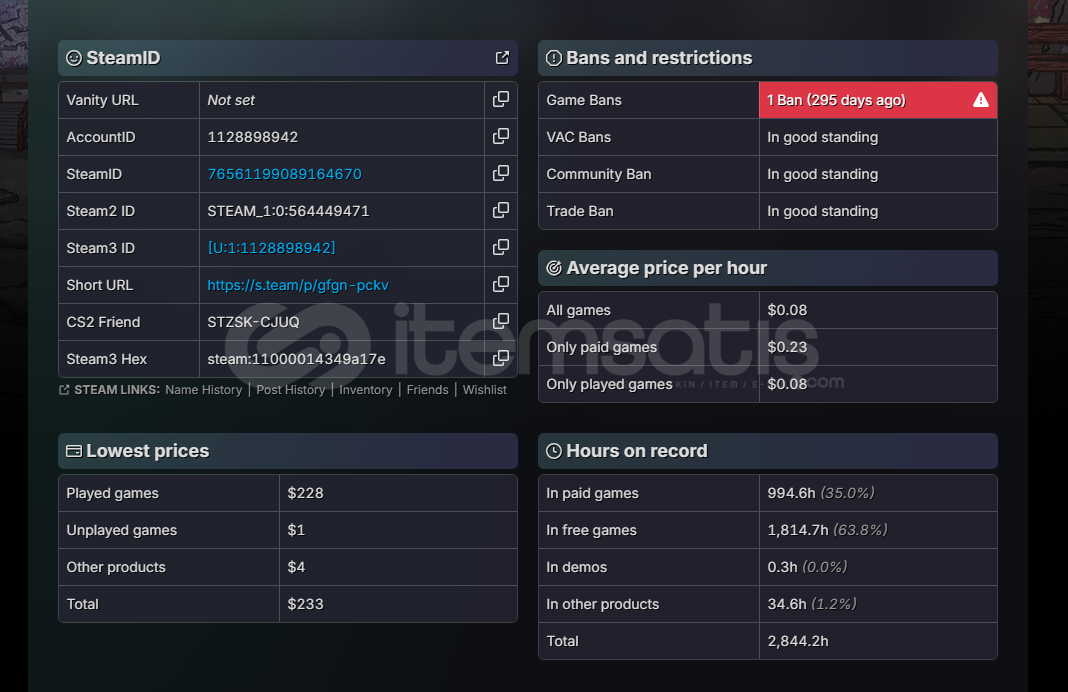Copy the SteamID value
This screenshot has width=1068, height=692.
tap(501, 174)
